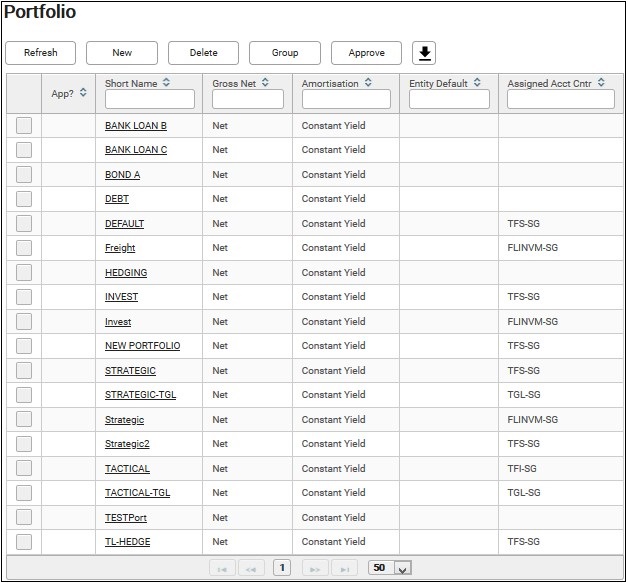Viewport: 628px width, 583px height.
Task: Click the Assigned Acct Cntr filter box
Action: (x=561, y=99)
